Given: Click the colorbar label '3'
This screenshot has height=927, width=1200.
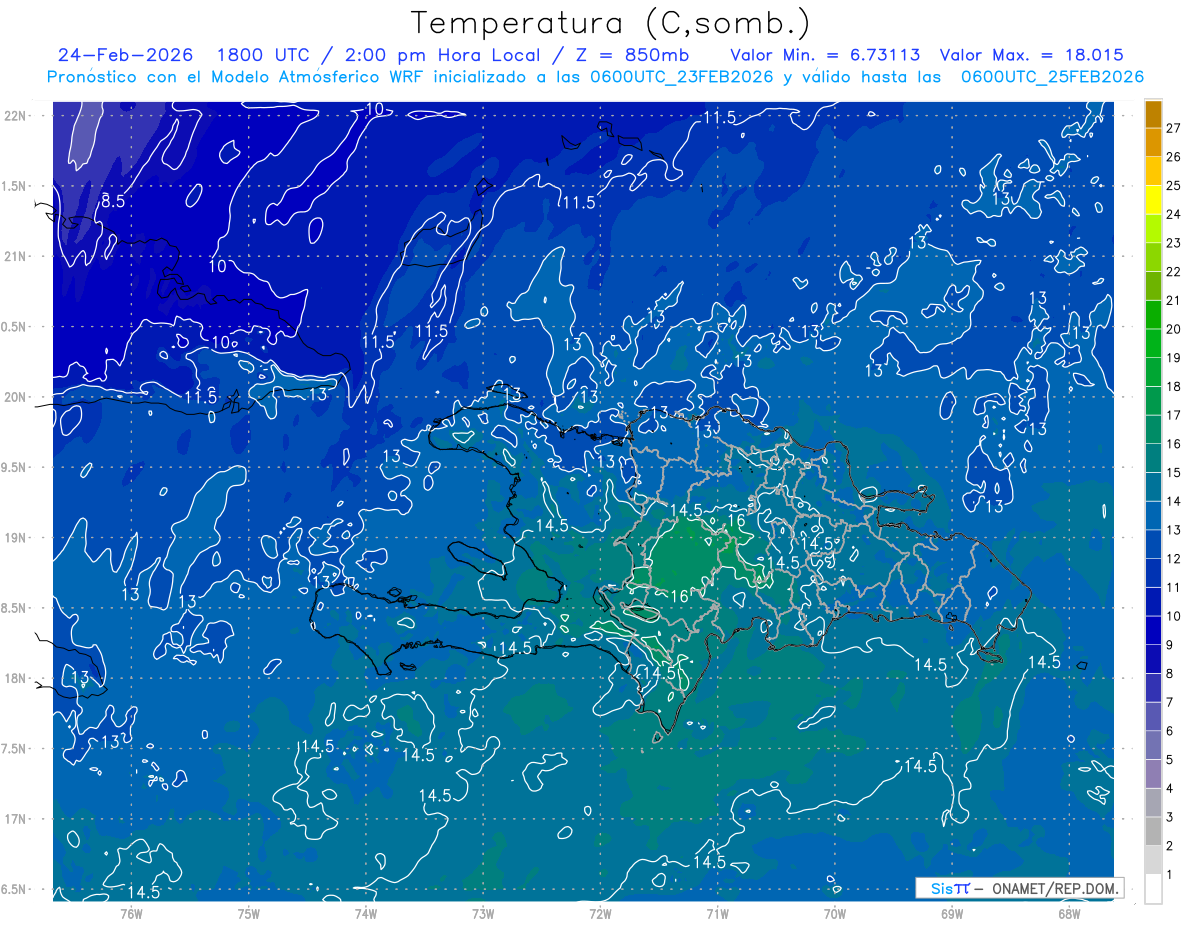Looking at the screenshot, I should tap(1169, 818).
